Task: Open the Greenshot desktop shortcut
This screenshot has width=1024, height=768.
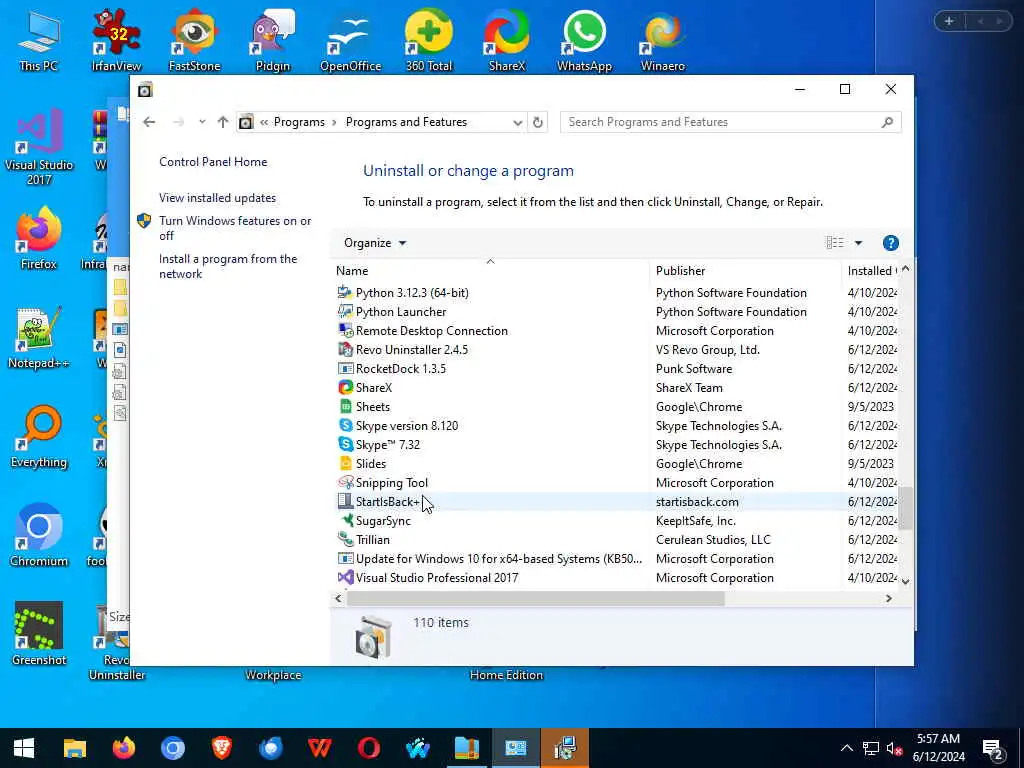Action: [x=39, y=634]
